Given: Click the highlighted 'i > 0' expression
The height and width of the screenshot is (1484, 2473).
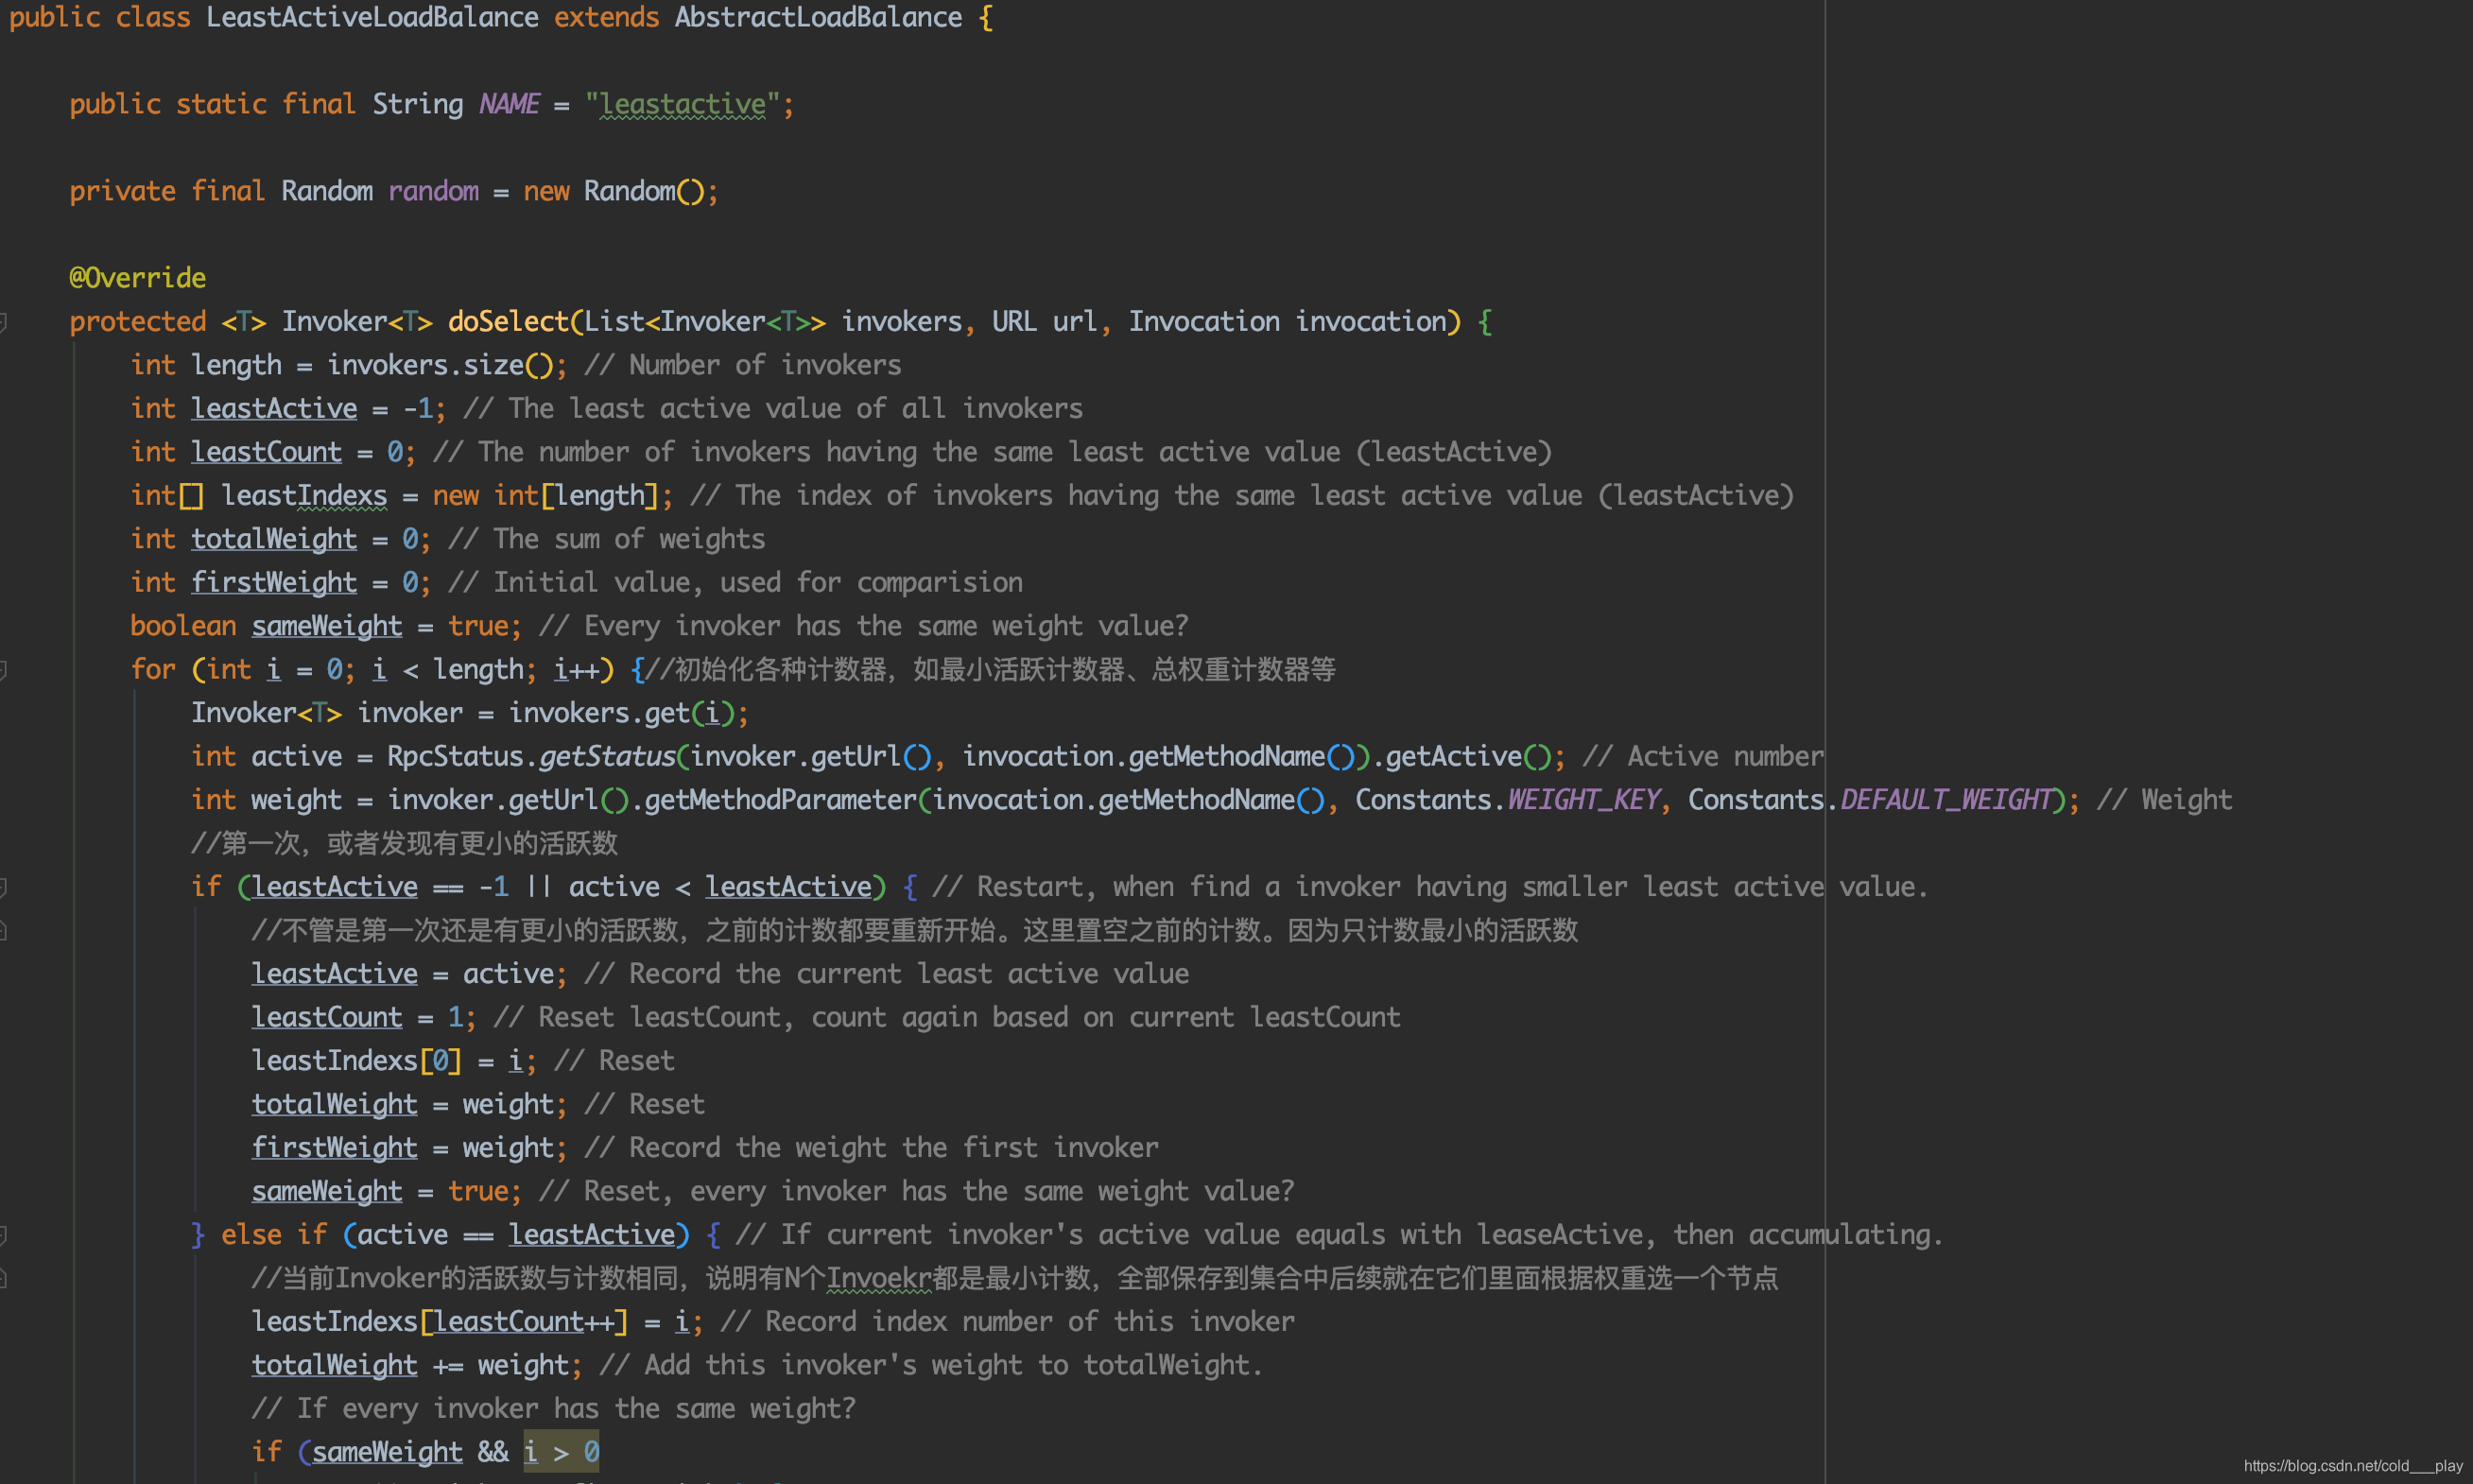Looking at the screenshot, I should click(561, 1452).
